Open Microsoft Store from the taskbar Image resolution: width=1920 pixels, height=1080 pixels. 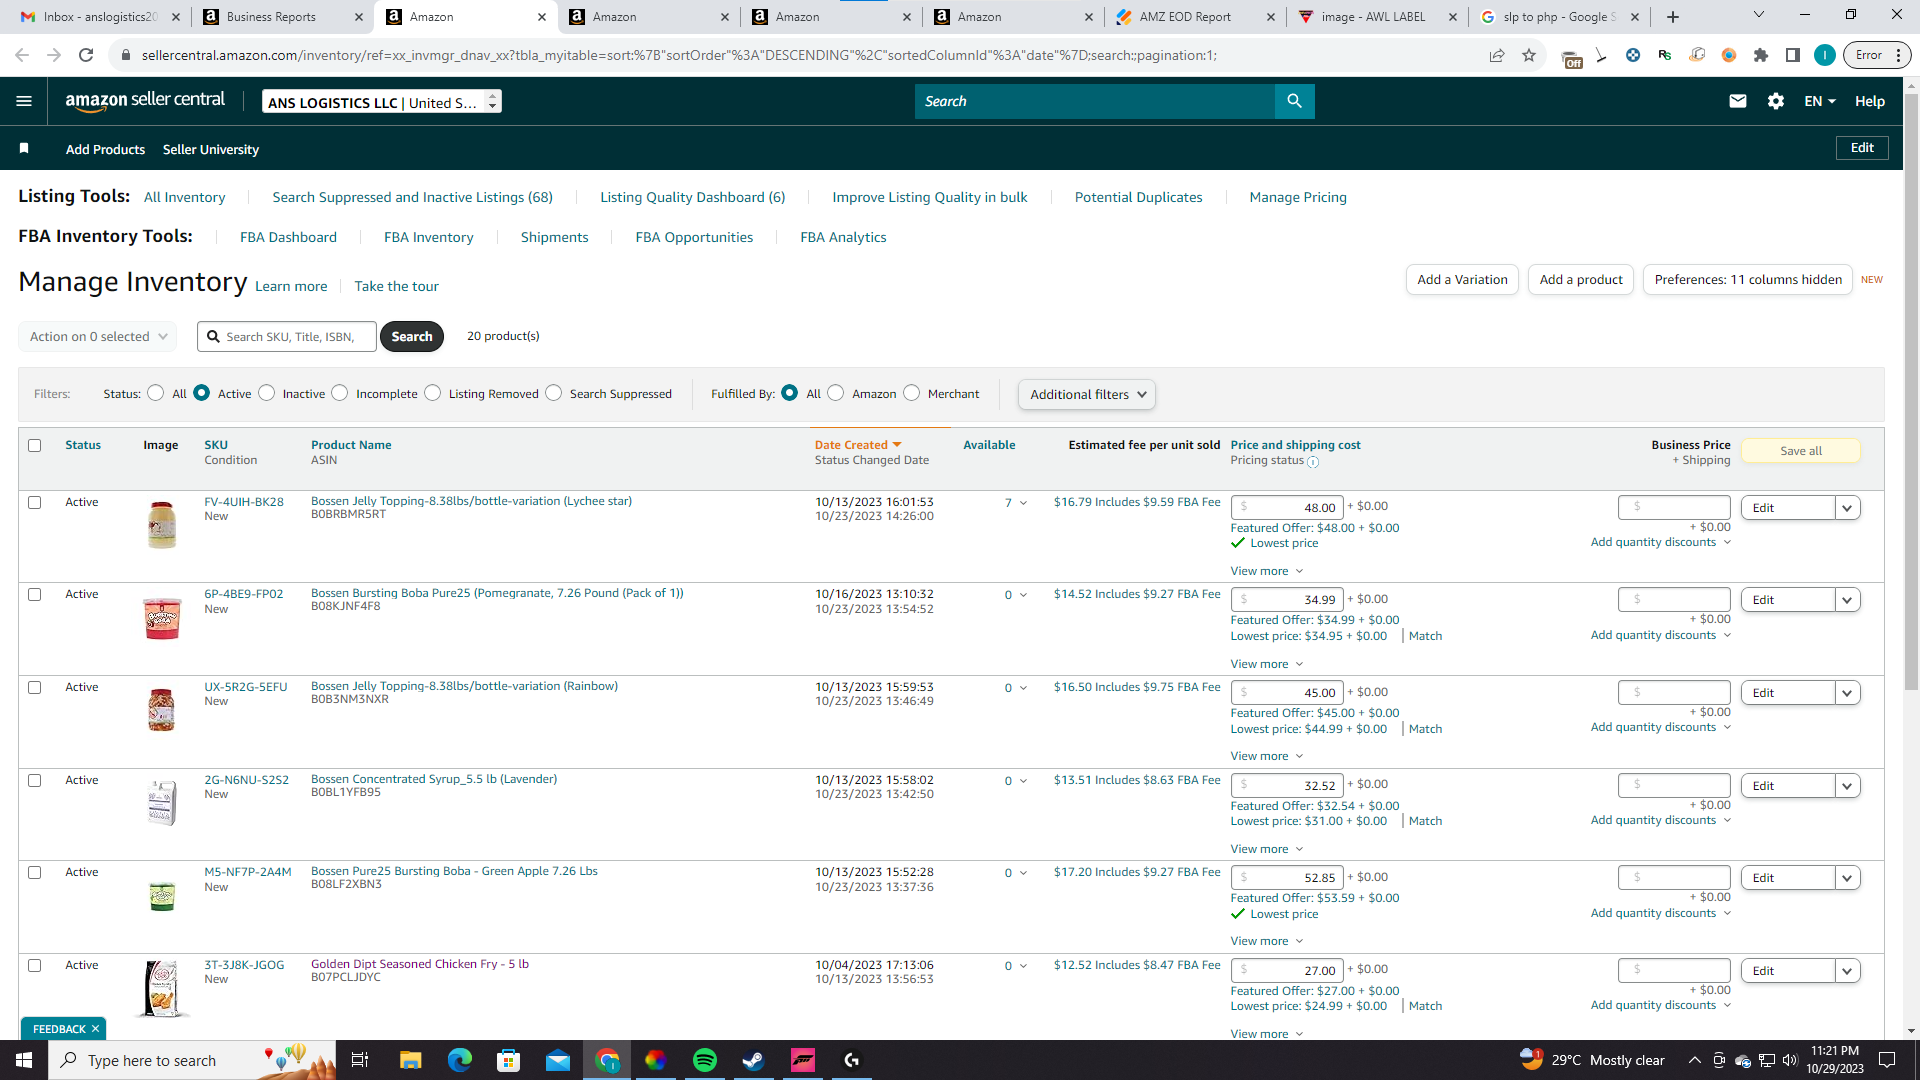[509, 1060]
